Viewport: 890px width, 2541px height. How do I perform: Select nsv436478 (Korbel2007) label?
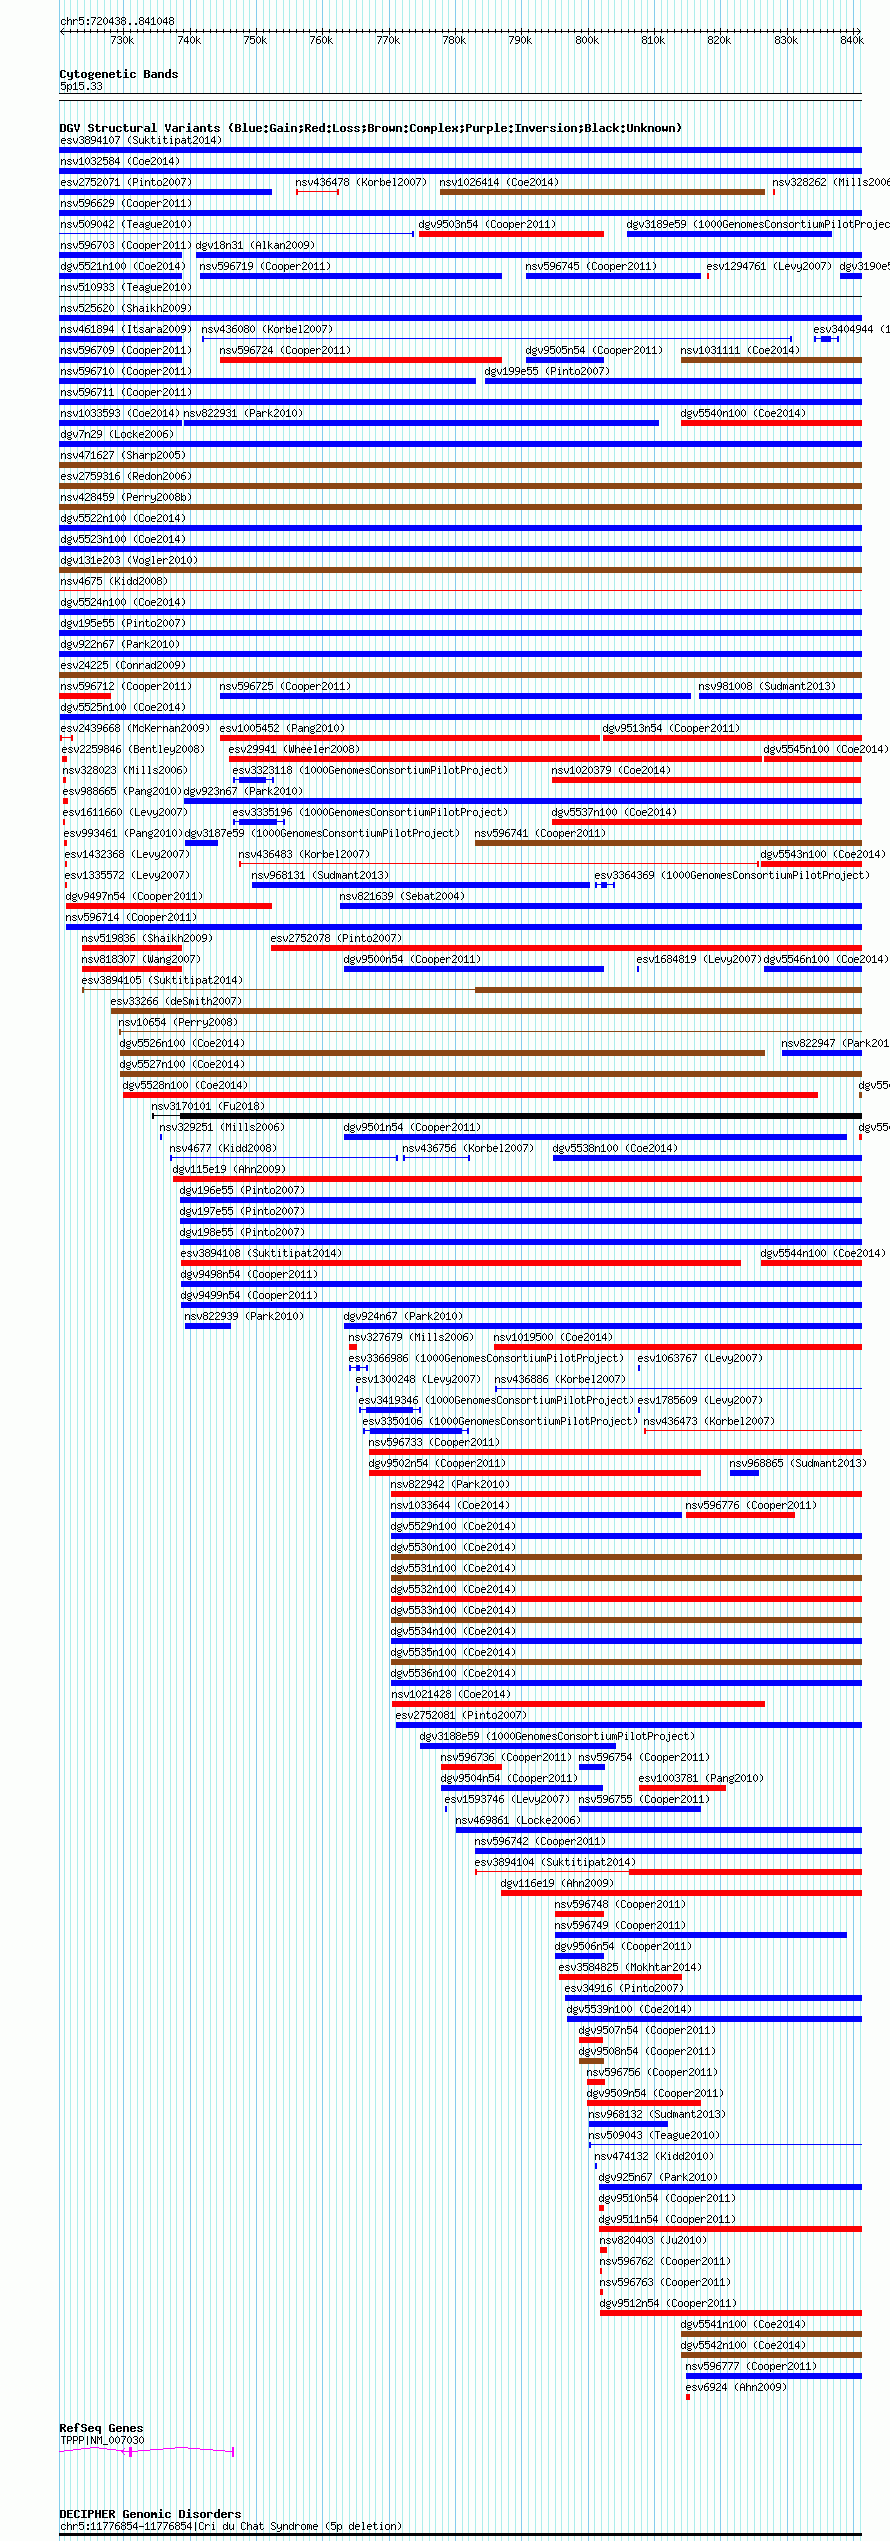[361, 182]
